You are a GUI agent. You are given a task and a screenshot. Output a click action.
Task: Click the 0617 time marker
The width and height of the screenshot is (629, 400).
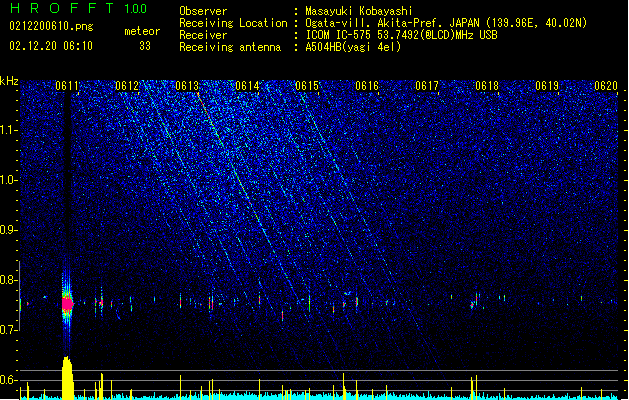tap(427, 86)
